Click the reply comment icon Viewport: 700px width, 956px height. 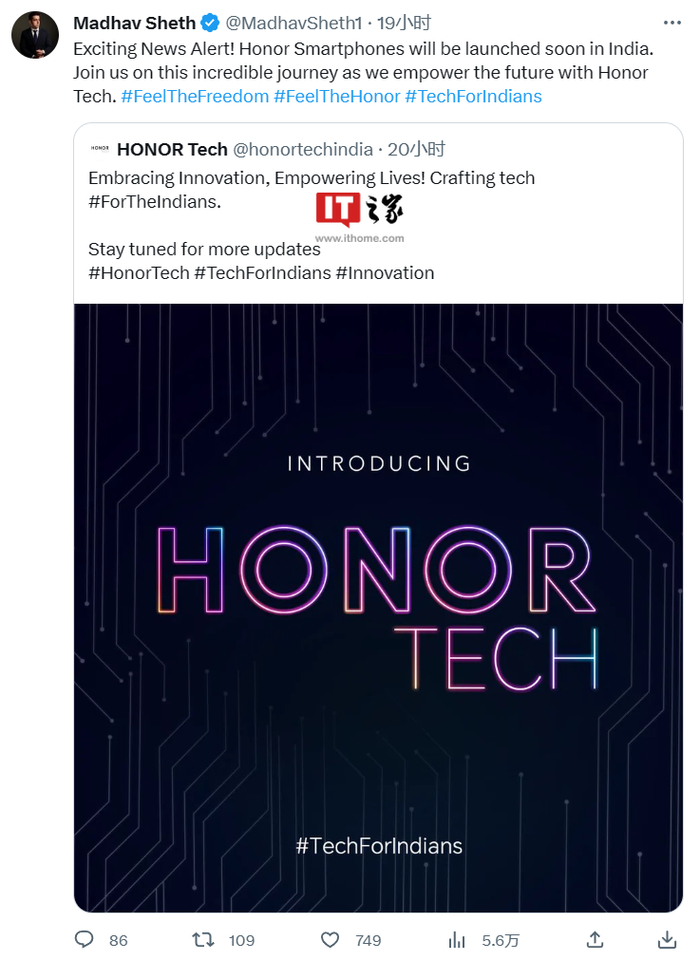coord(84,939)
